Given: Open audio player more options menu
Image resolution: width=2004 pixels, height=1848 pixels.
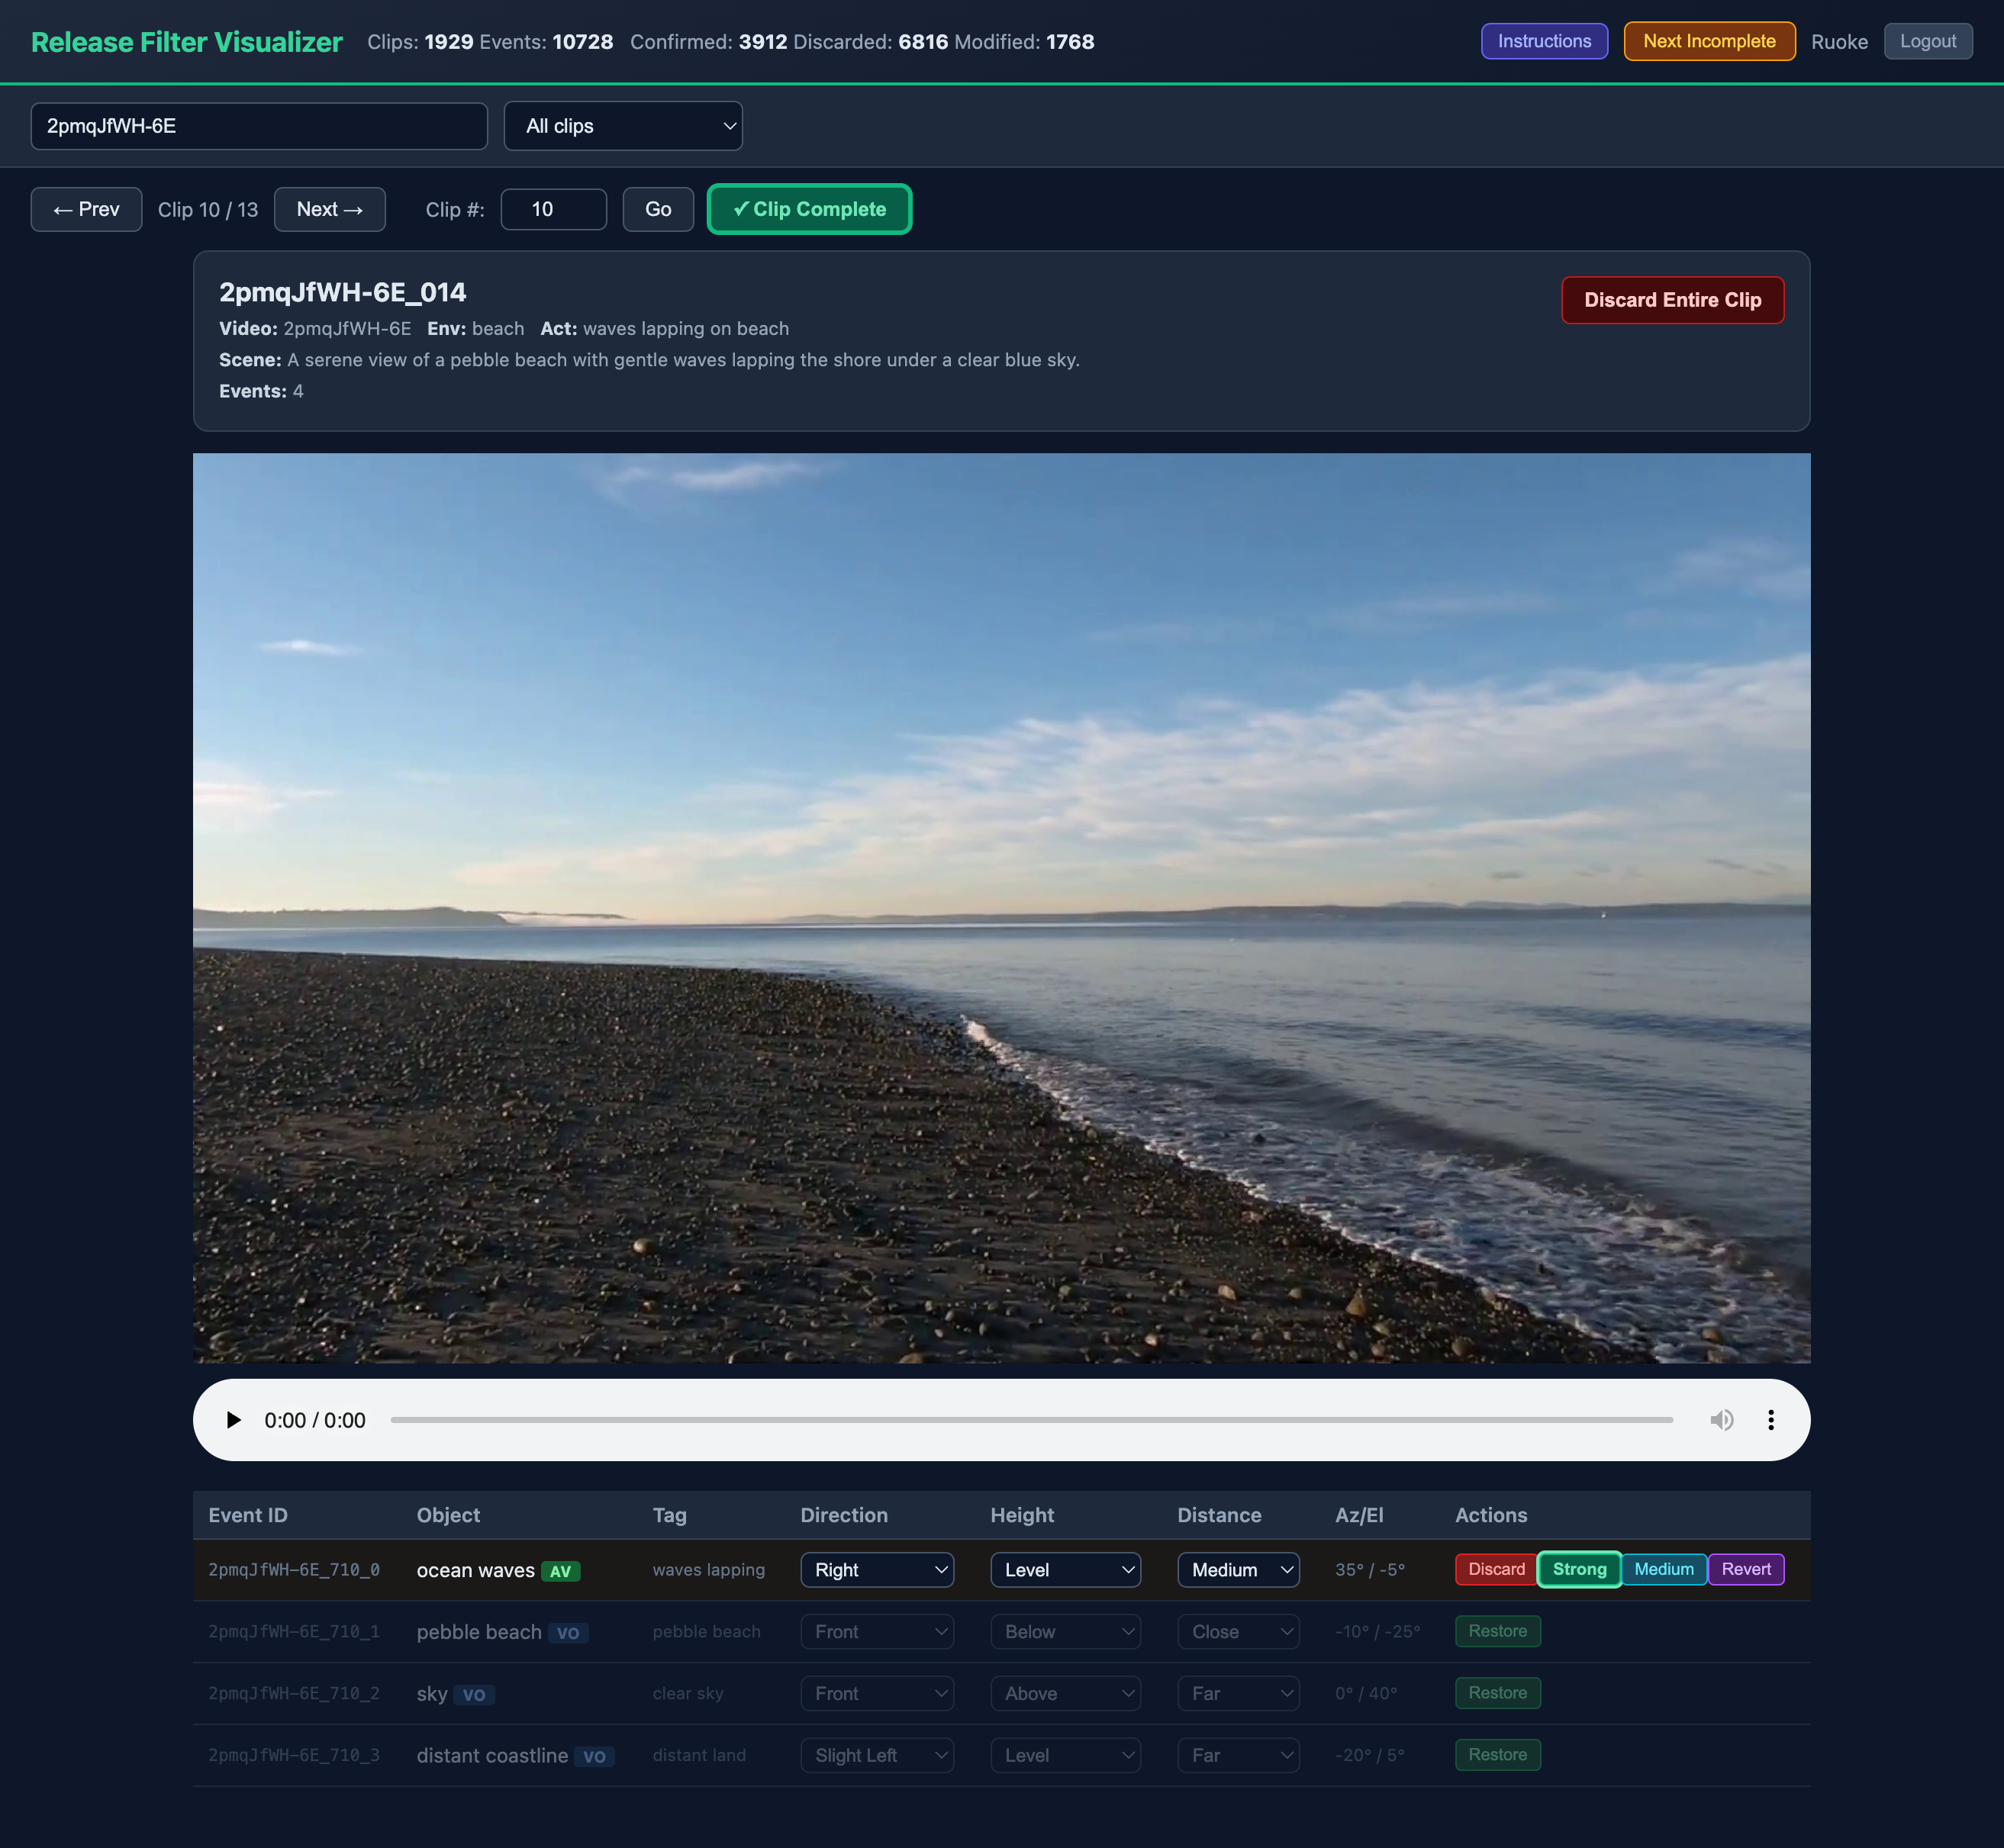Looking at the screenshot, I should click(x=1771, y=1420).
